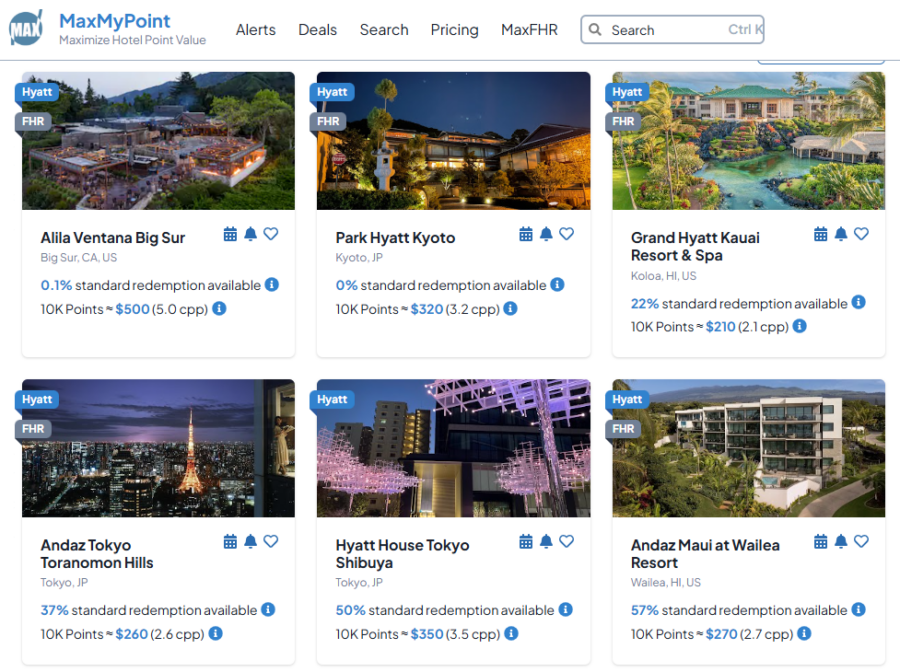Open the Deals menu item

317,30
